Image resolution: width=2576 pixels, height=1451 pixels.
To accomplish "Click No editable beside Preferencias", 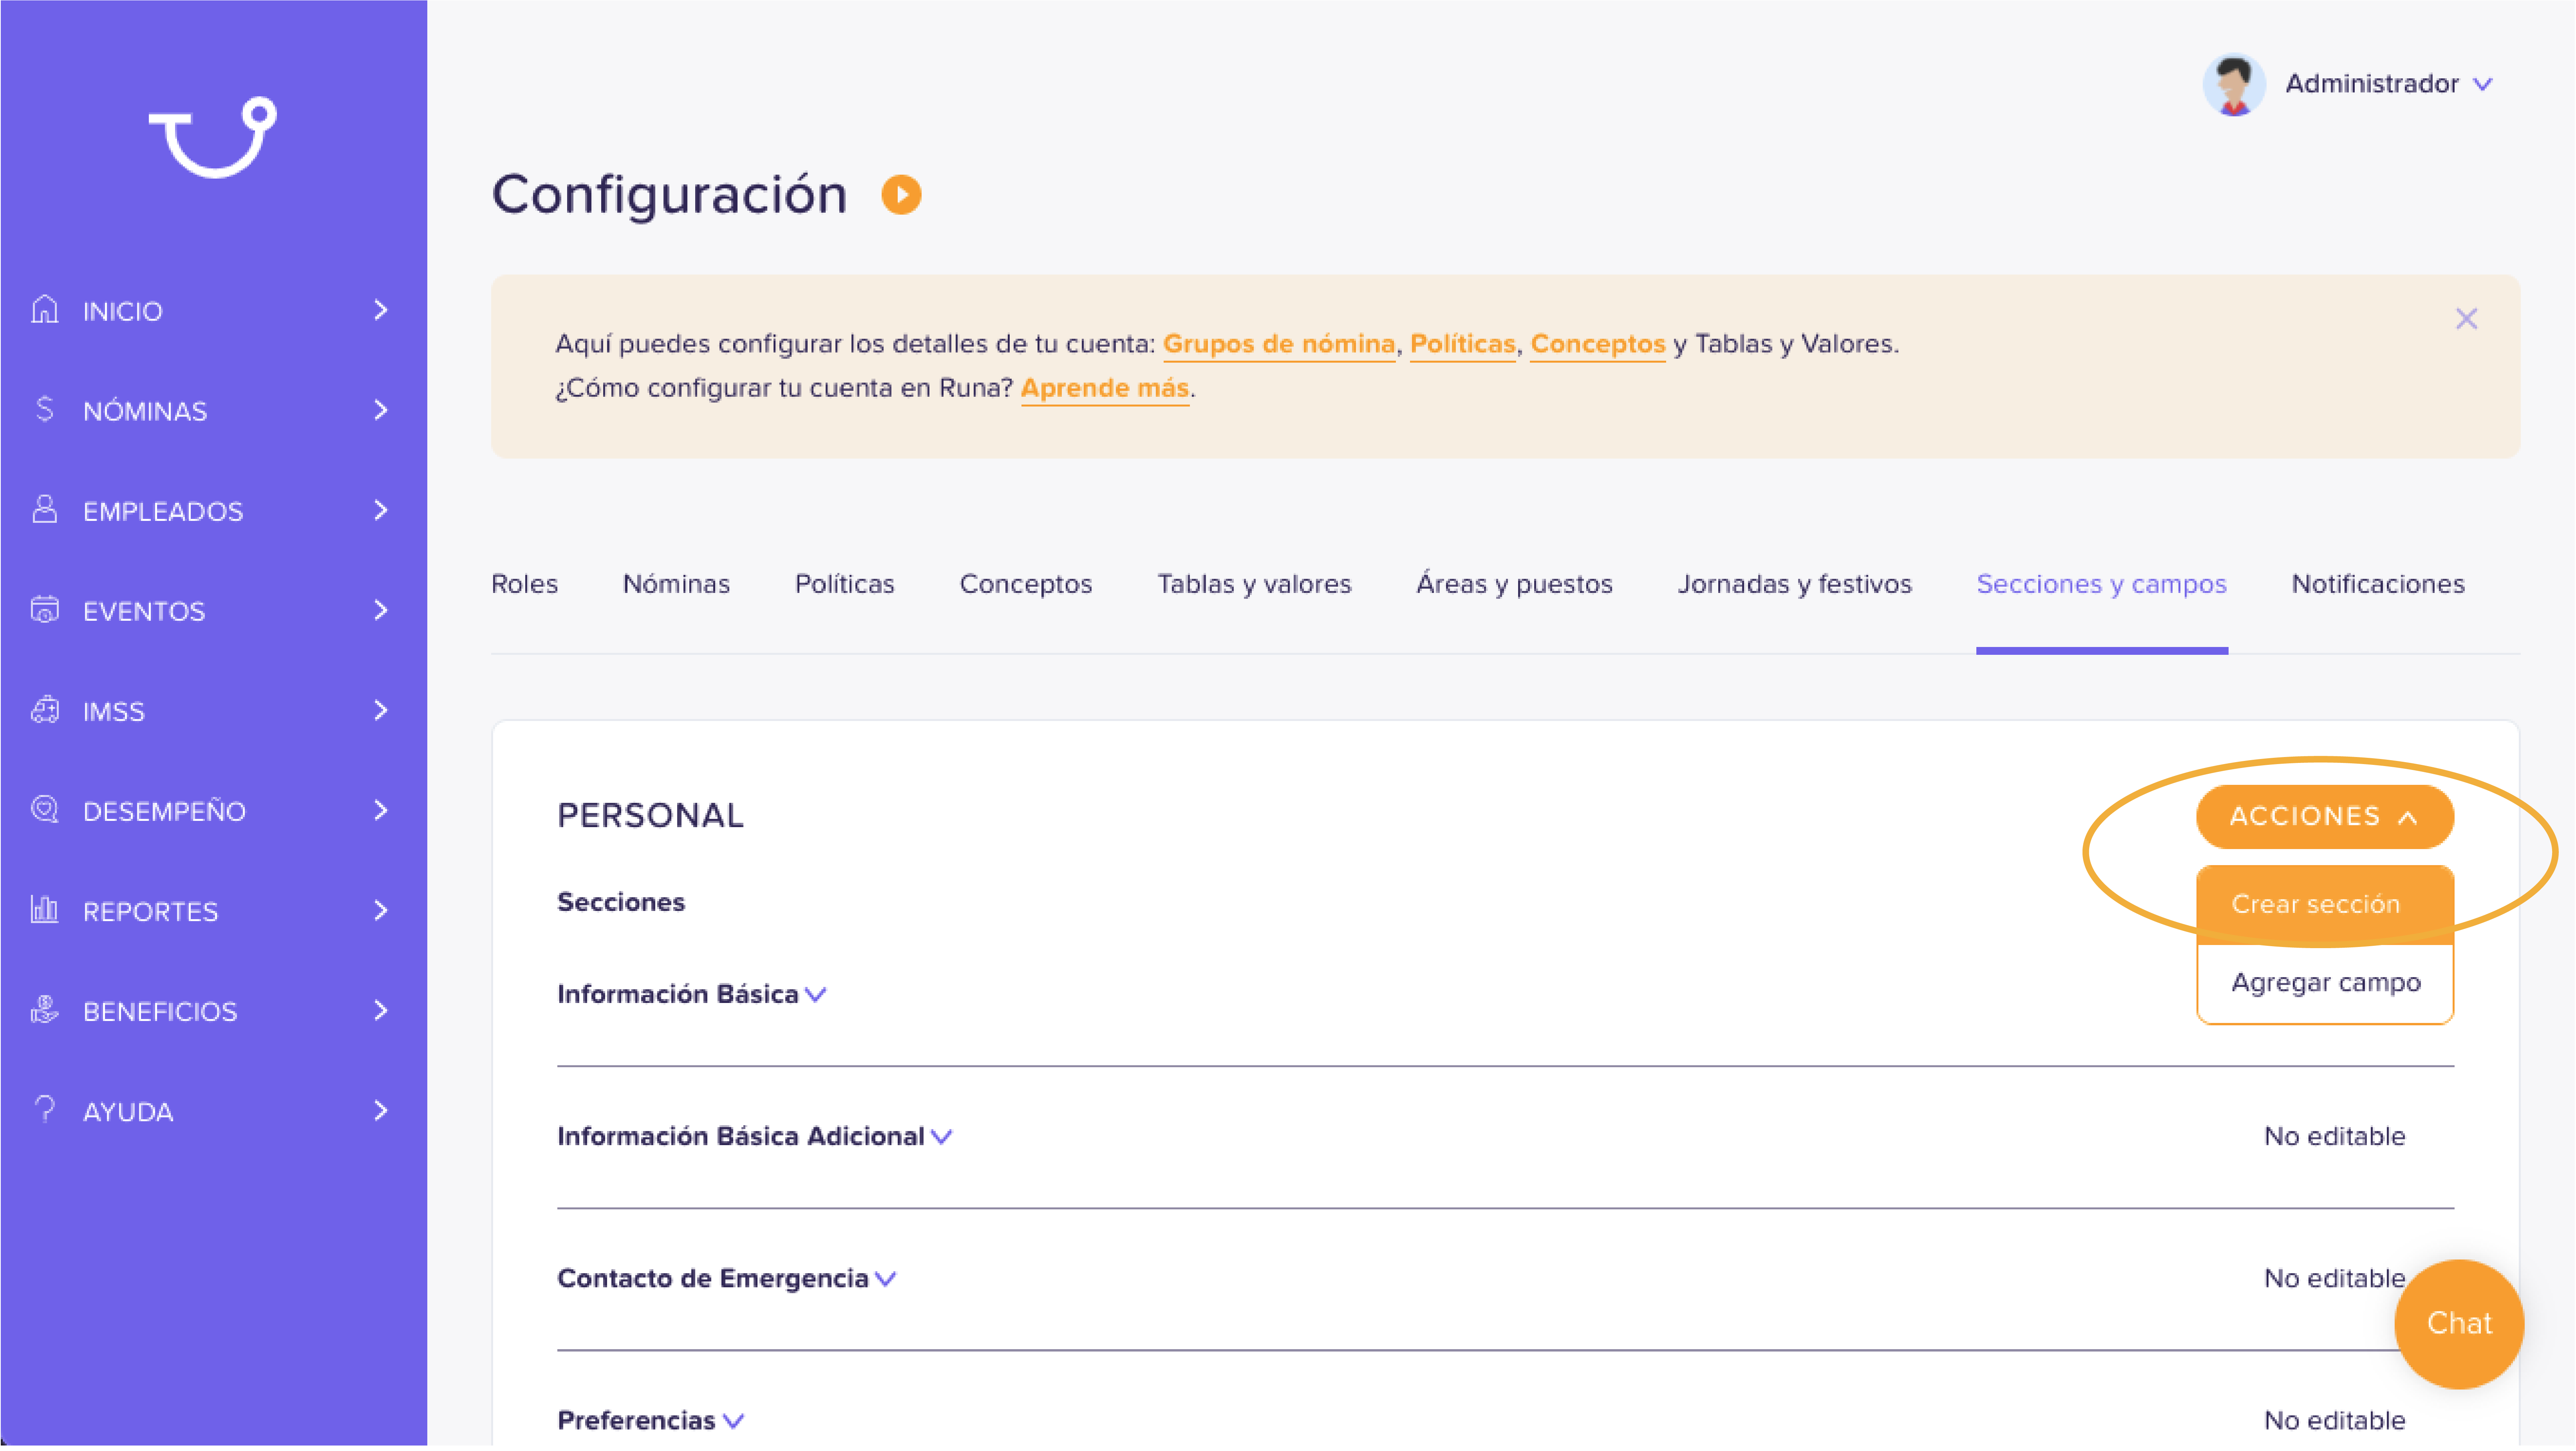I will (2335, 1420).
